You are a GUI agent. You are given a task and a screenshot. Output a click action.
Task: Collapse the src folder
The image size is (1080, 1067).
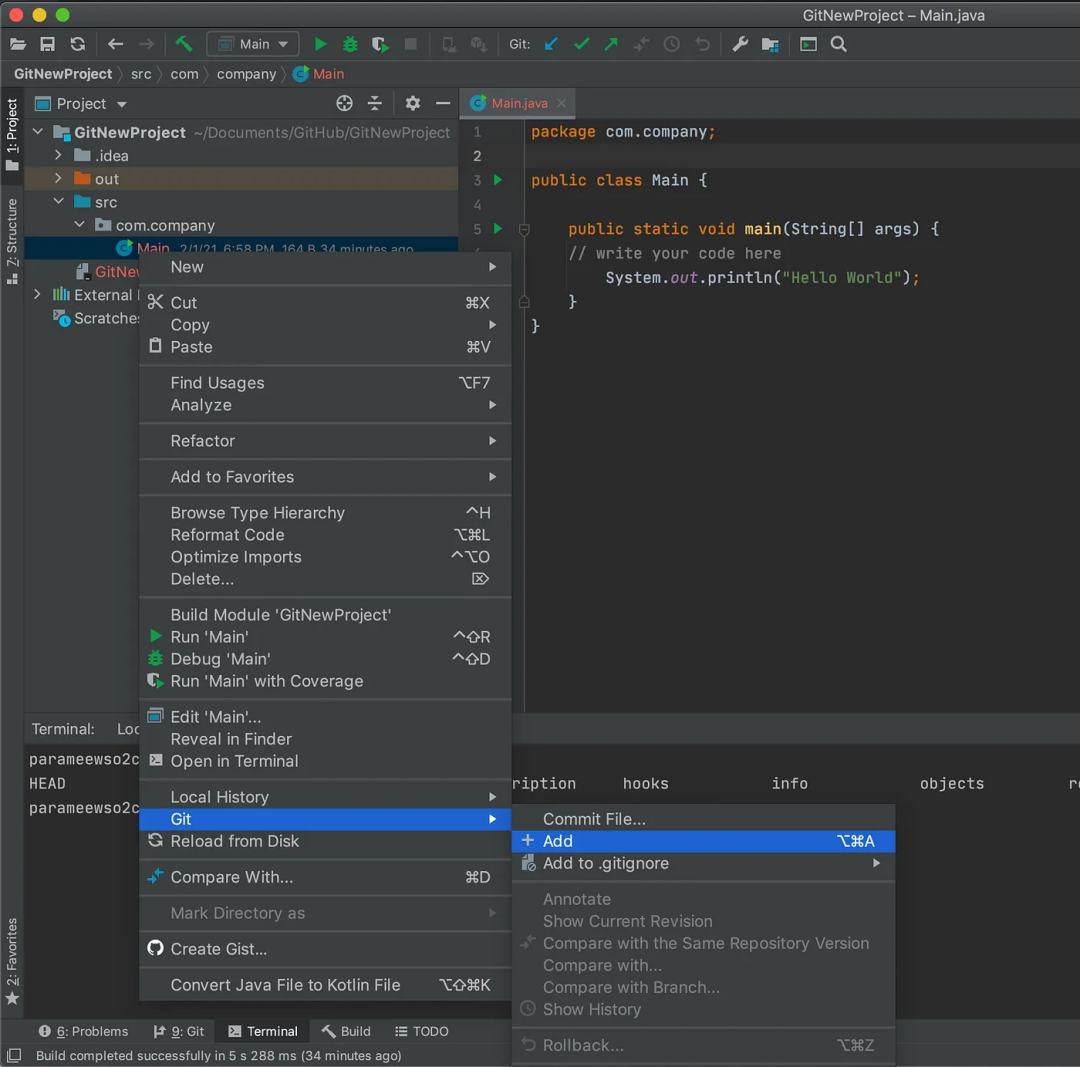tap(59, 202)
